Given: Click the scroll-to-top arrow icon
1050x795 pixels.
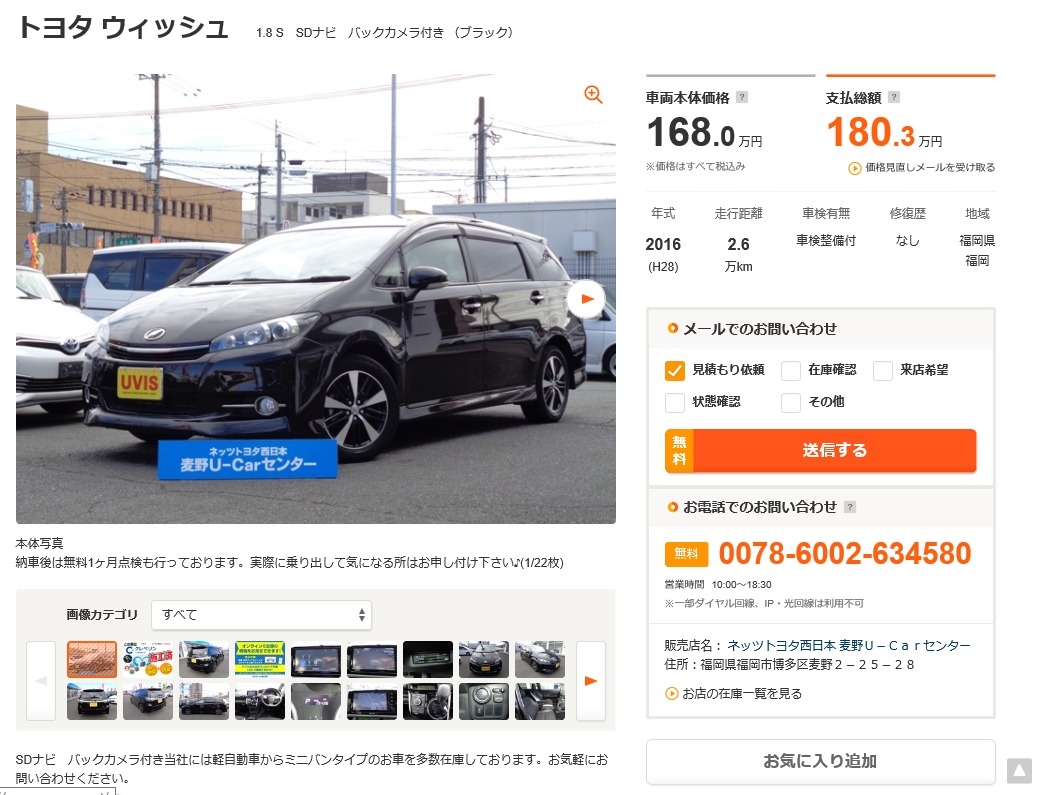Looking at the screenshot, I should pos(1019,771).
